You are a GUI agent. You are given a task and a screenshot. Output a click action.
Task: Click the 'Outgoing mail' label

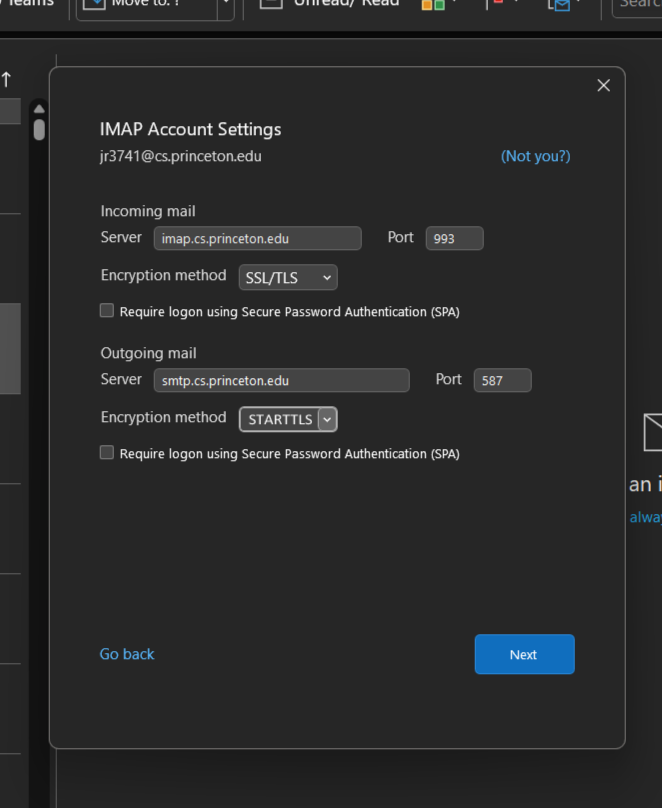point(148,353)
